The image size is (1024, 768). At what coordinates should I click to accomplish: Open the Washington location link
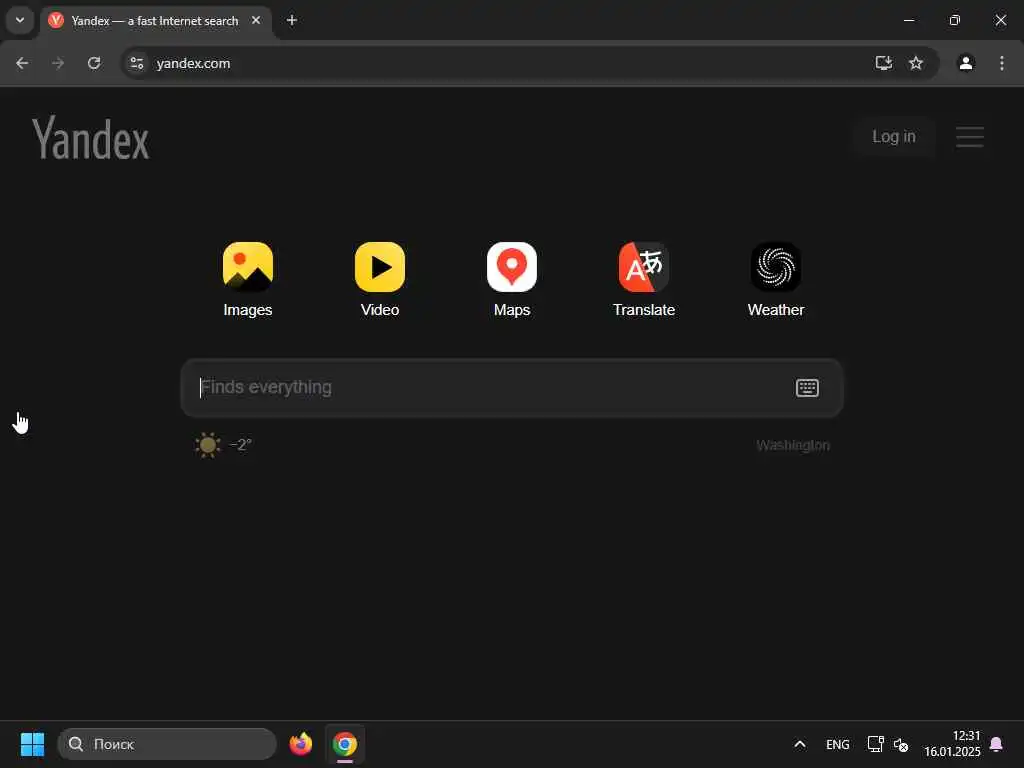[x=793, y=445]
